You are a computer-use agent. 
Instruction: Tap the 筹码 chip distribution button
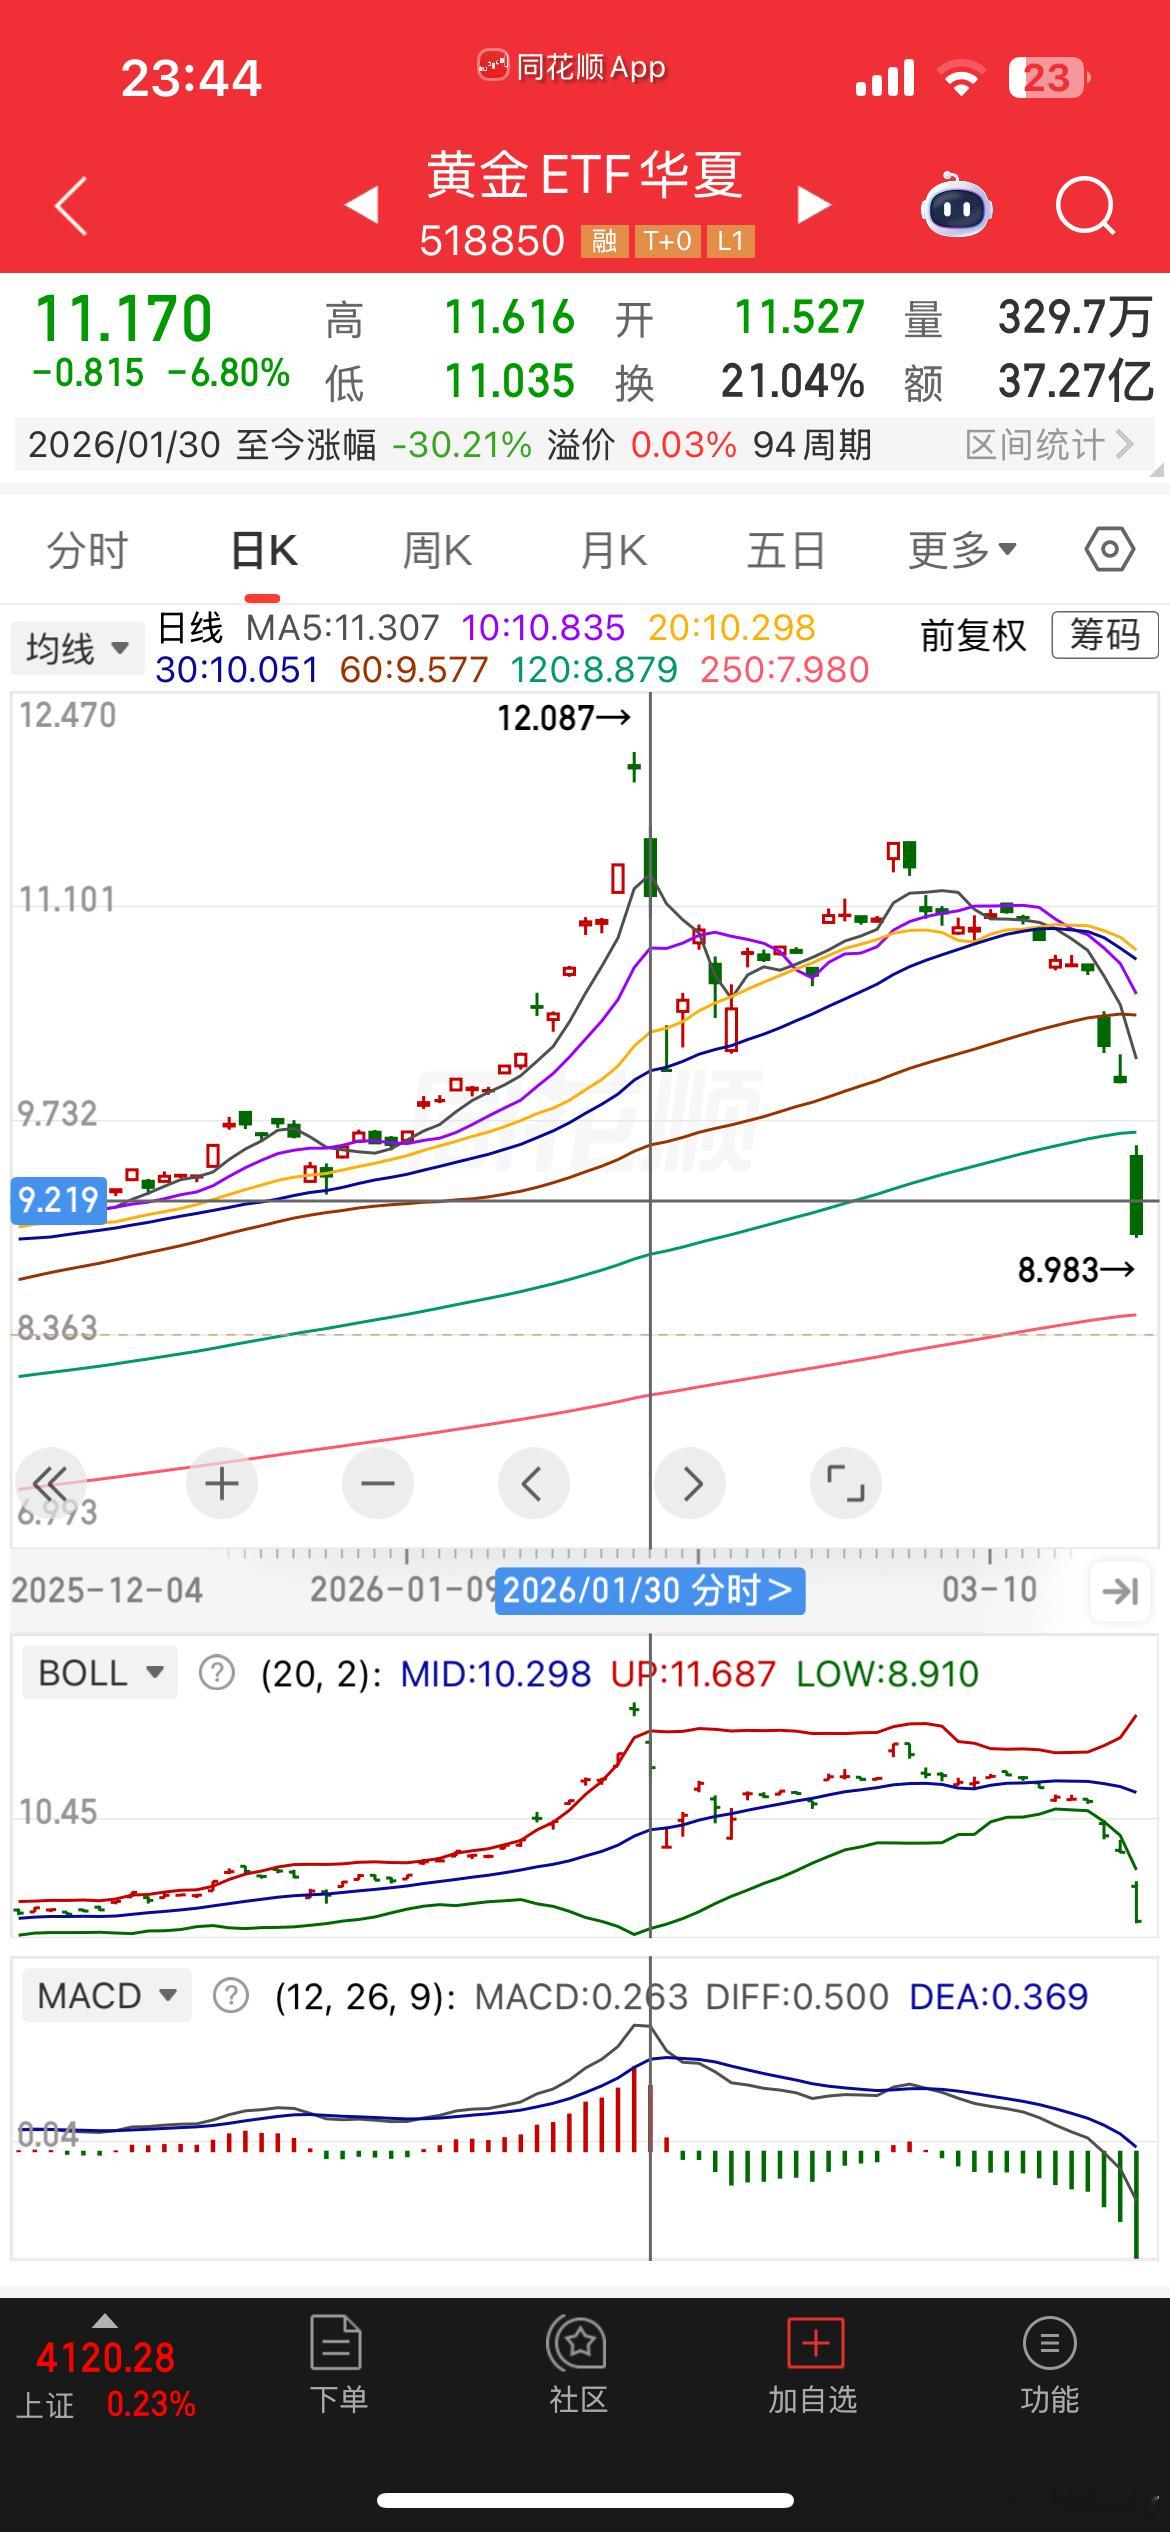(x=1105, y=635)
